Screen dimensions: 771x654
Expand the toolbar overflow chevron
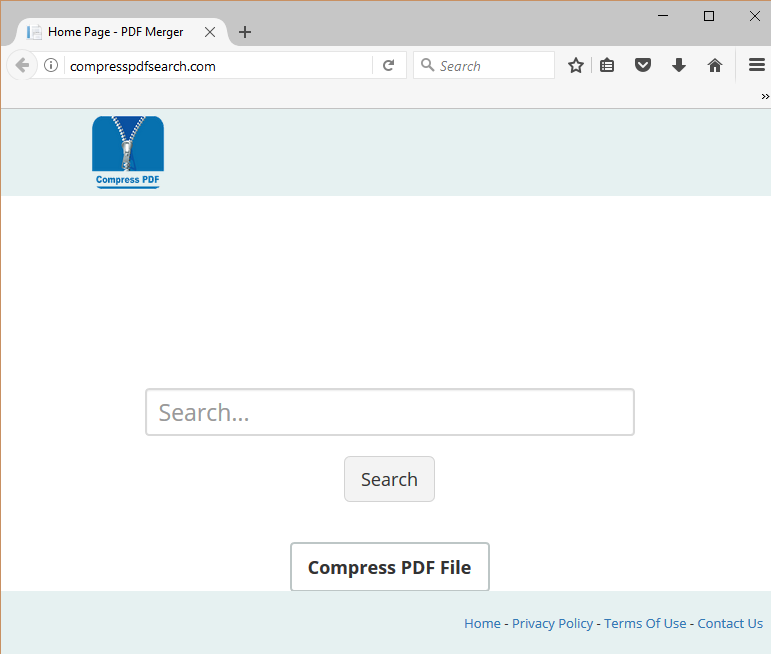click(x=765, y=96)
